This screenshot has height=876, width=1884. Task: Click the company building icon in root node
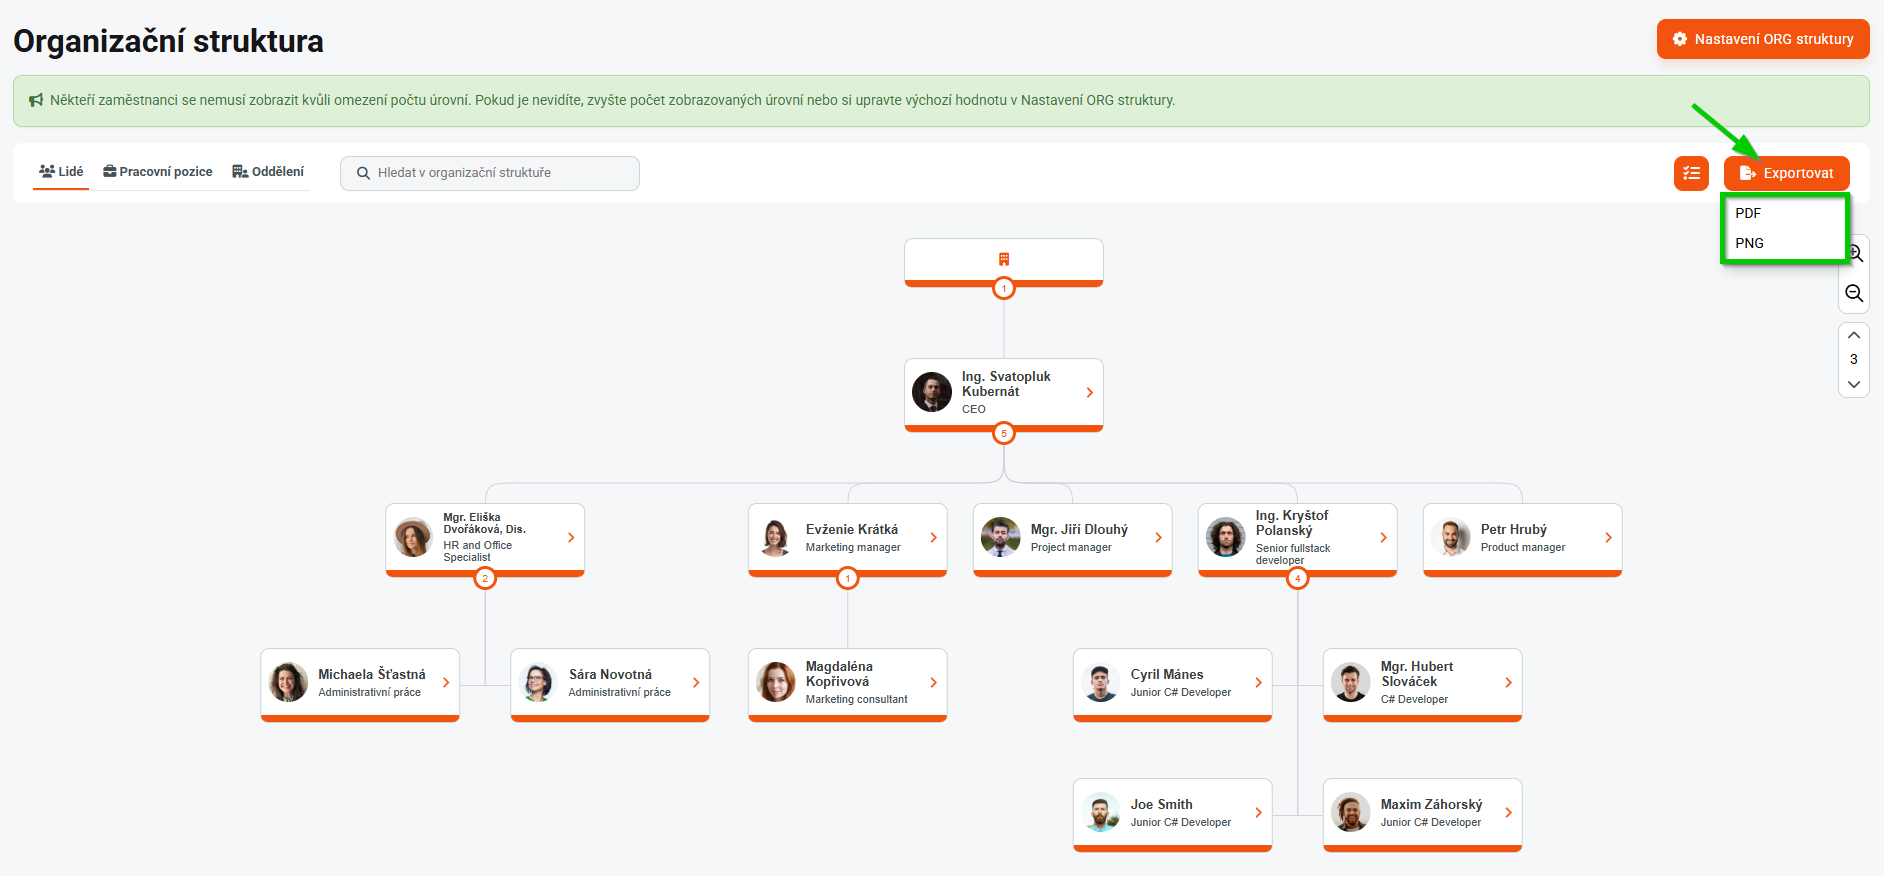[1004, 259]
